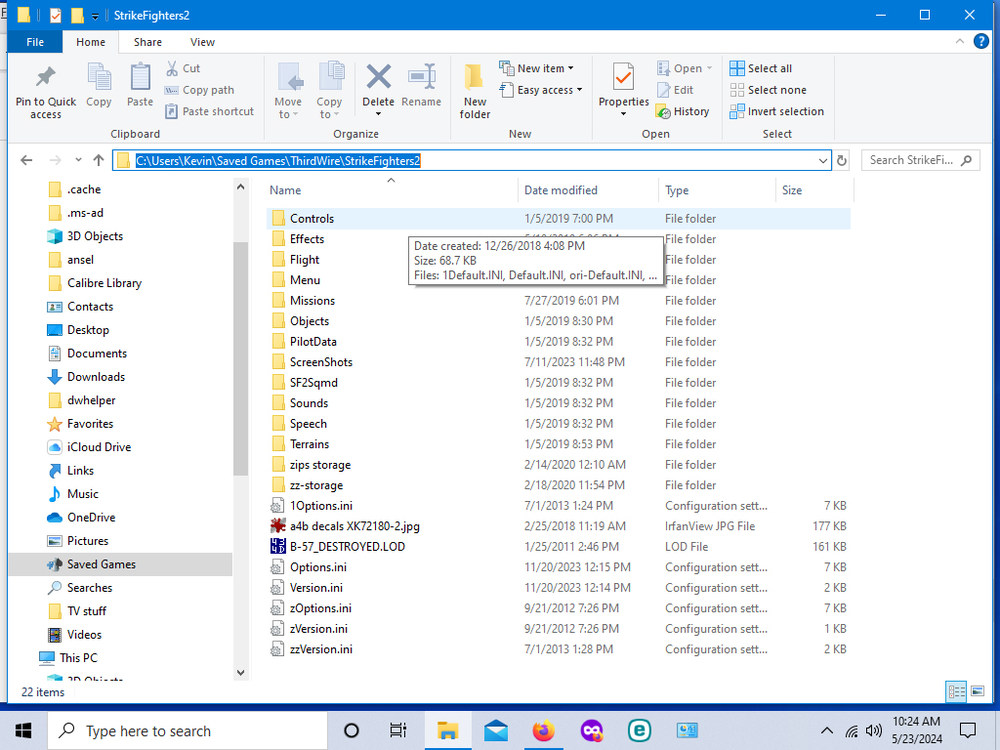Screen dimensions: 1000x750
Task: Click the Properties icon in the ribbon
Action: [x=623, y=77]
